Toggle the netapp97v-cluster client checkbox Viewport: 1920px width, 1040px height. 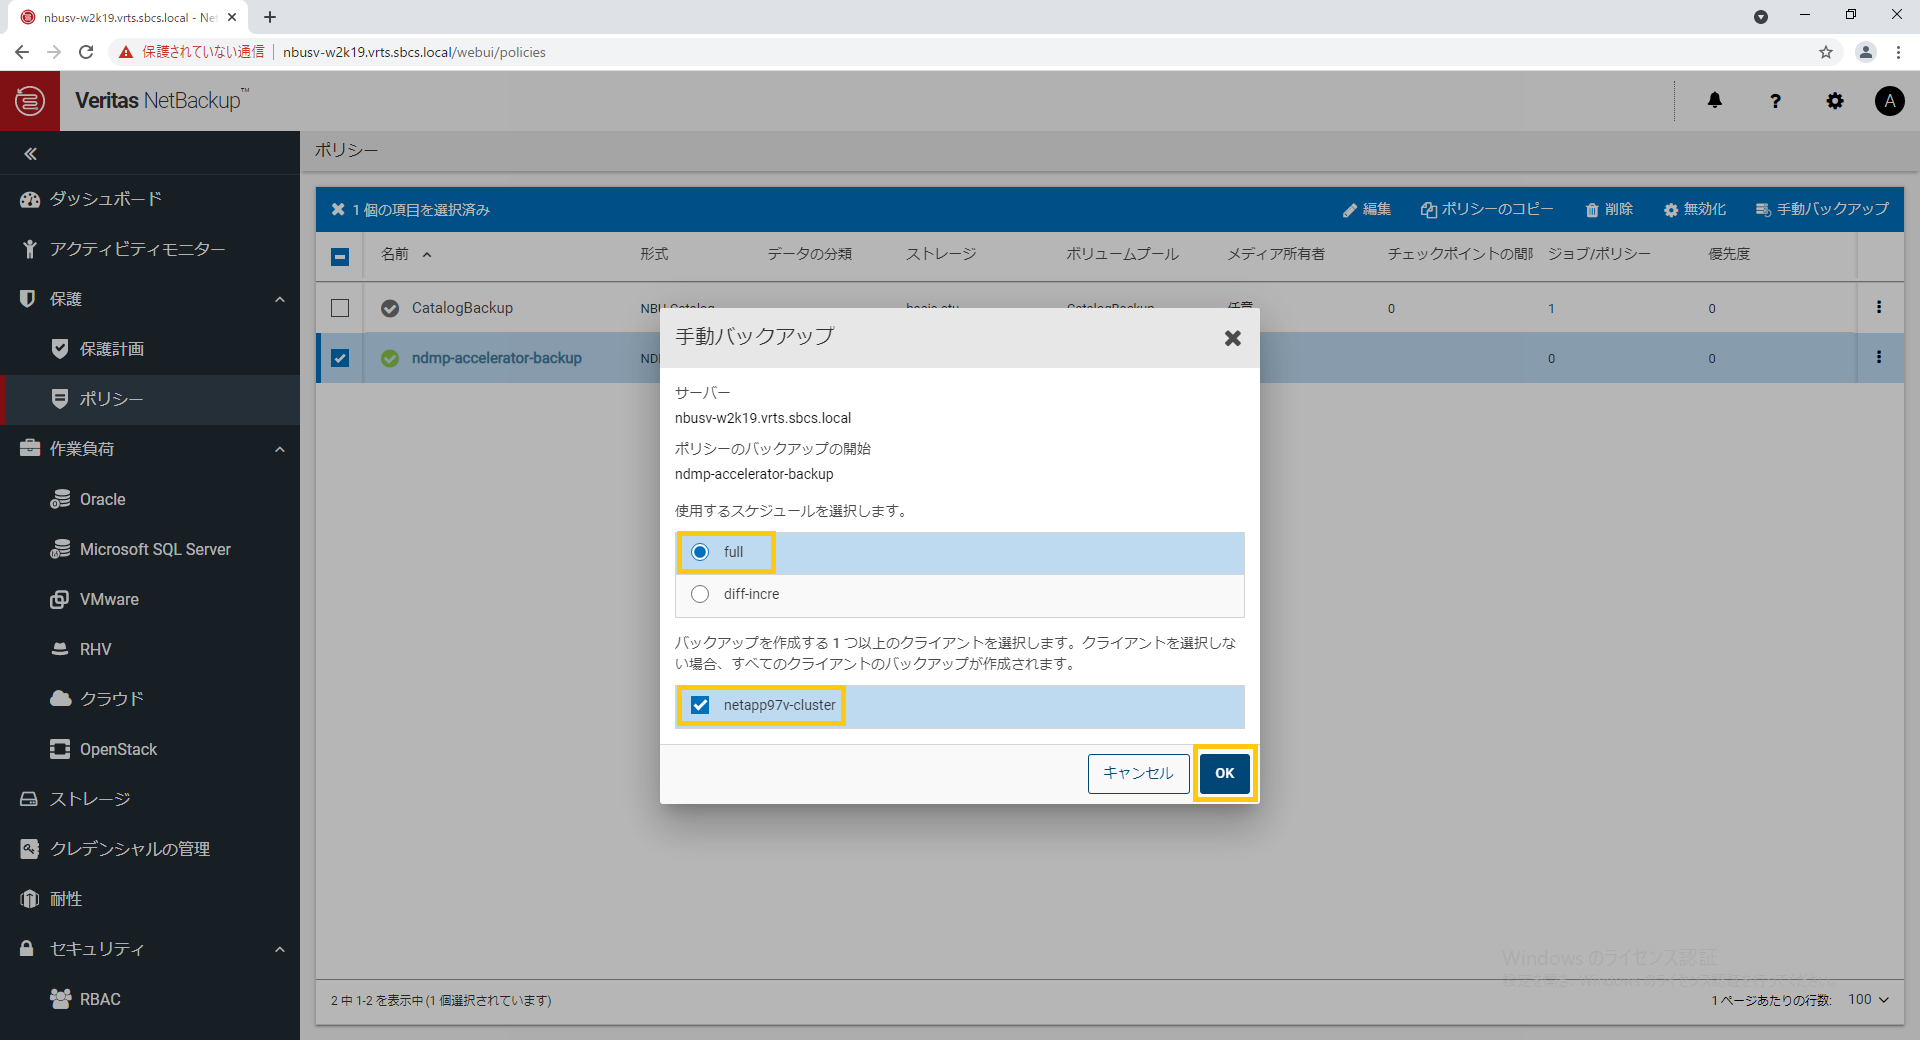pyautogui.click(x=700, y=705)
